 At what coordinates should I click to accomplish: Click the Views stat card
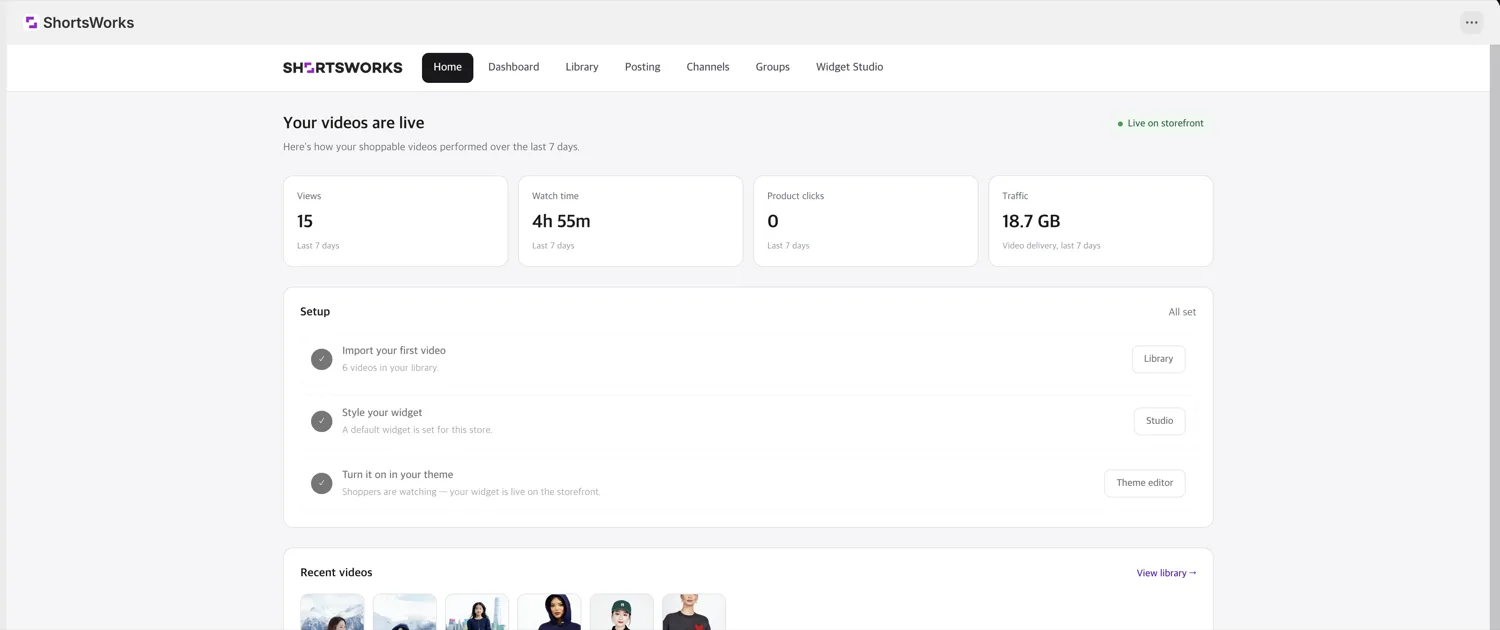pyautogui.click(x=395, y=221)
